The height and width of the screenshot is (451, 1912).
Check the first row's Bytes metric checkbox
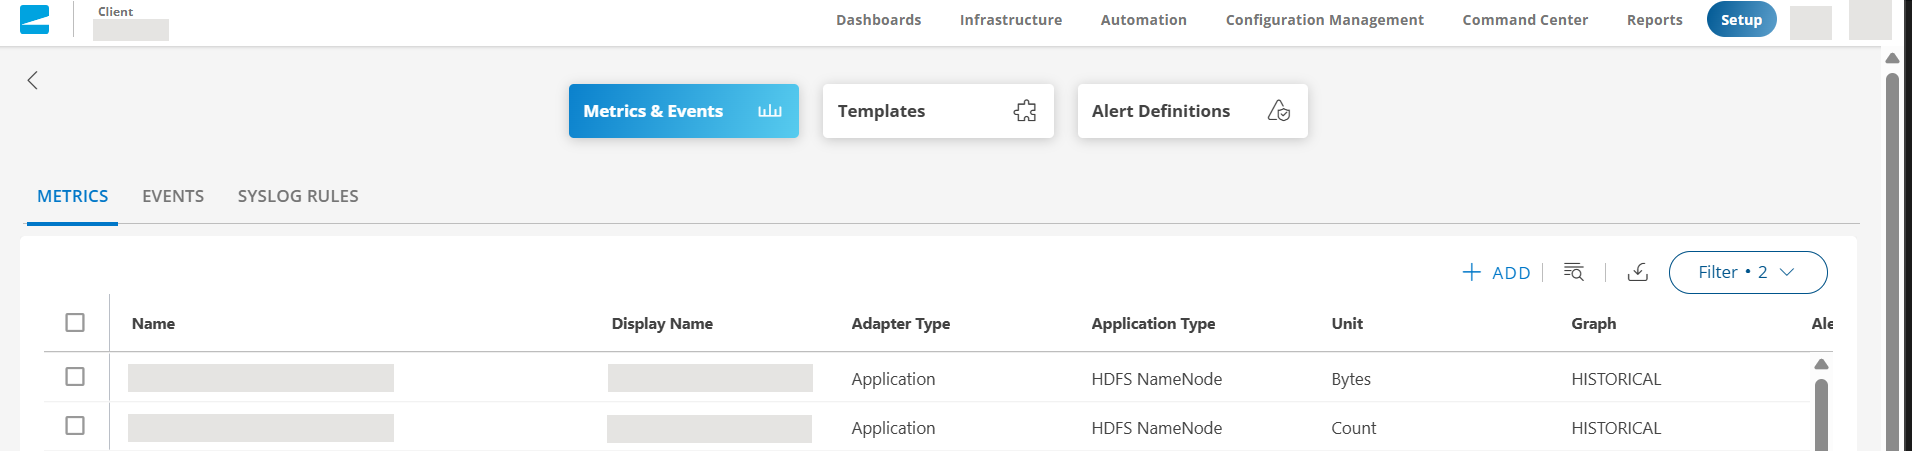click(x=75, y=377)
